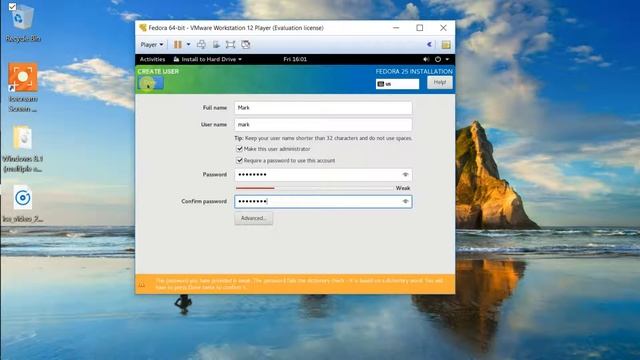
Task: Open the installer Help! button
Action: 440,82
